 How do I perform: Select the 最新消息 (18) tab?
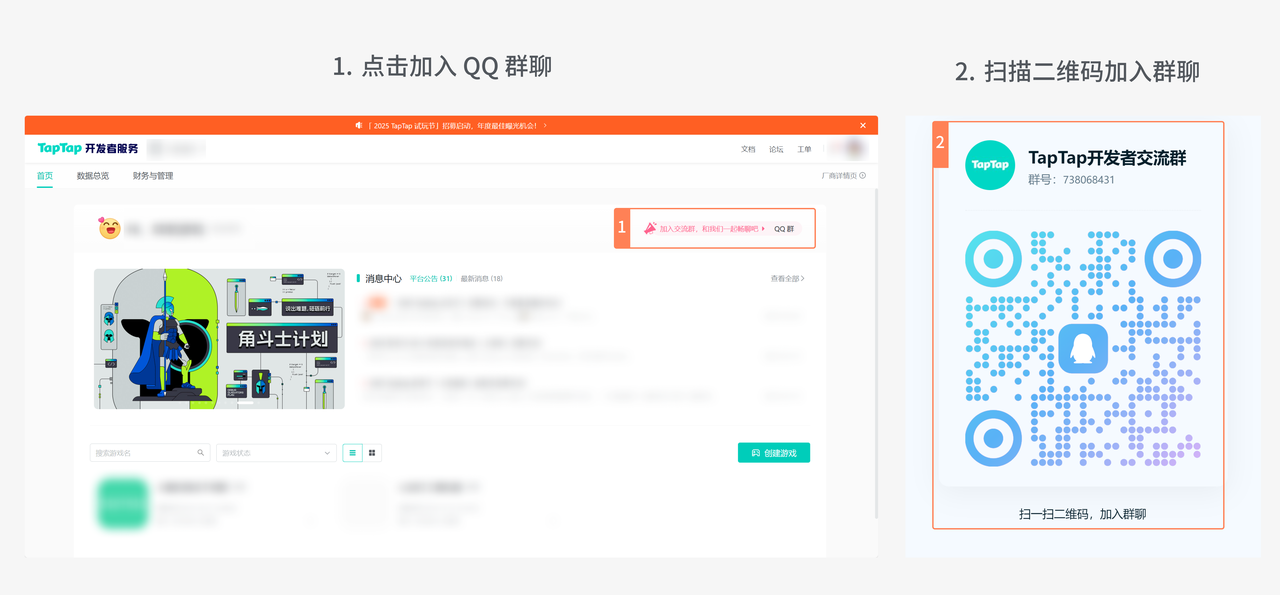pos(482,279)
